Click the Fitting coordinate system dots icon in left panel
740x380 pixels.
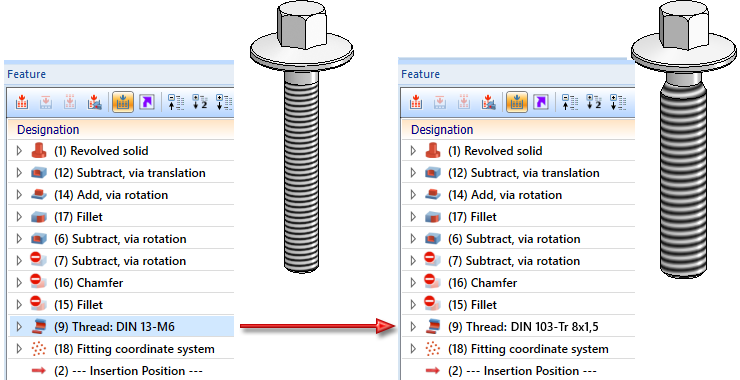(39, 348)
